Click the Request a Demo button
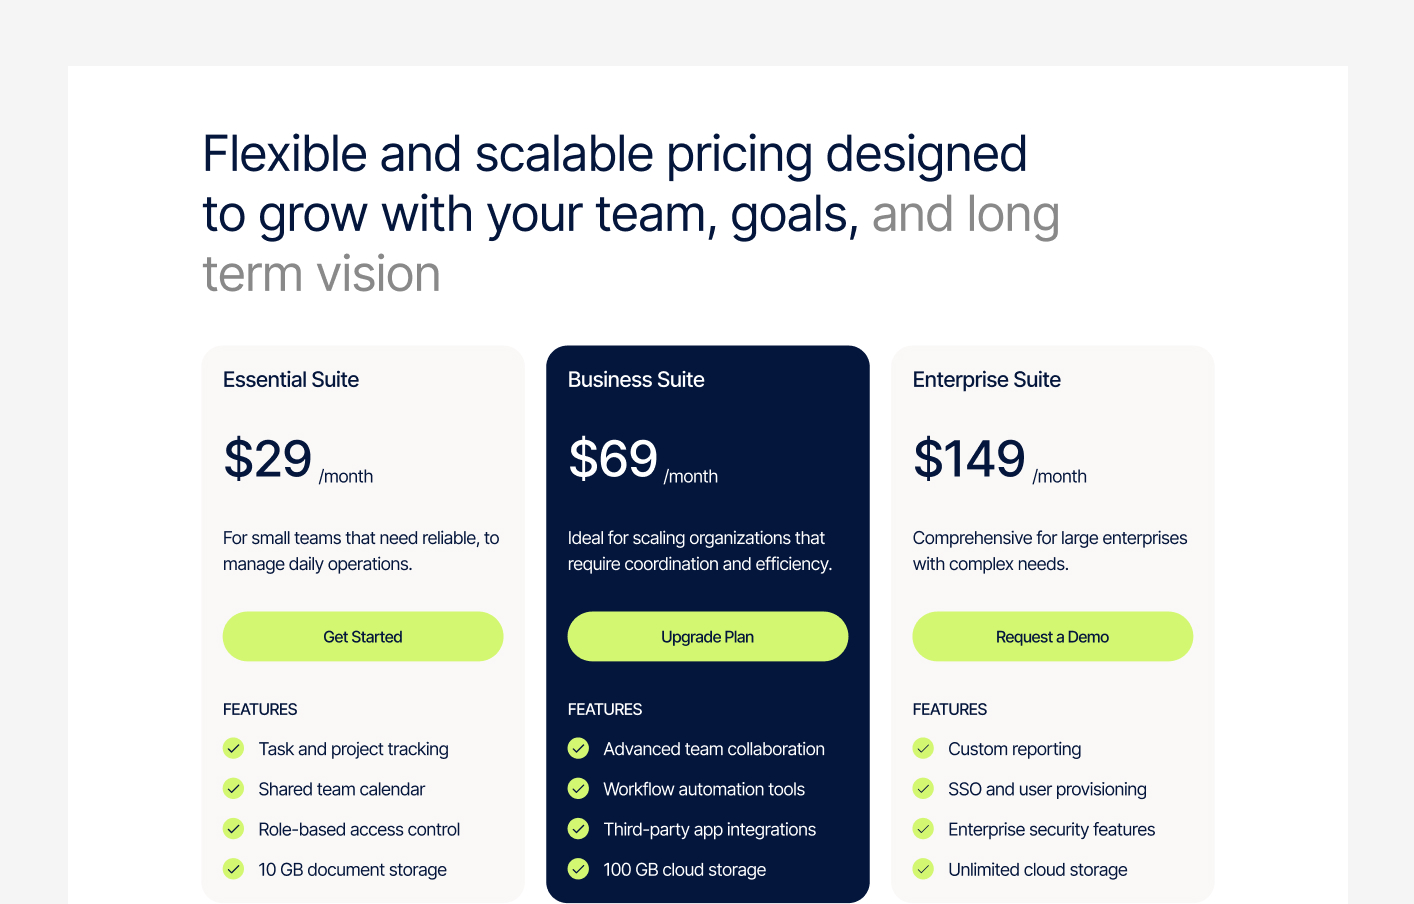This screenshot has height=904, width=1414. [1052, 636]
